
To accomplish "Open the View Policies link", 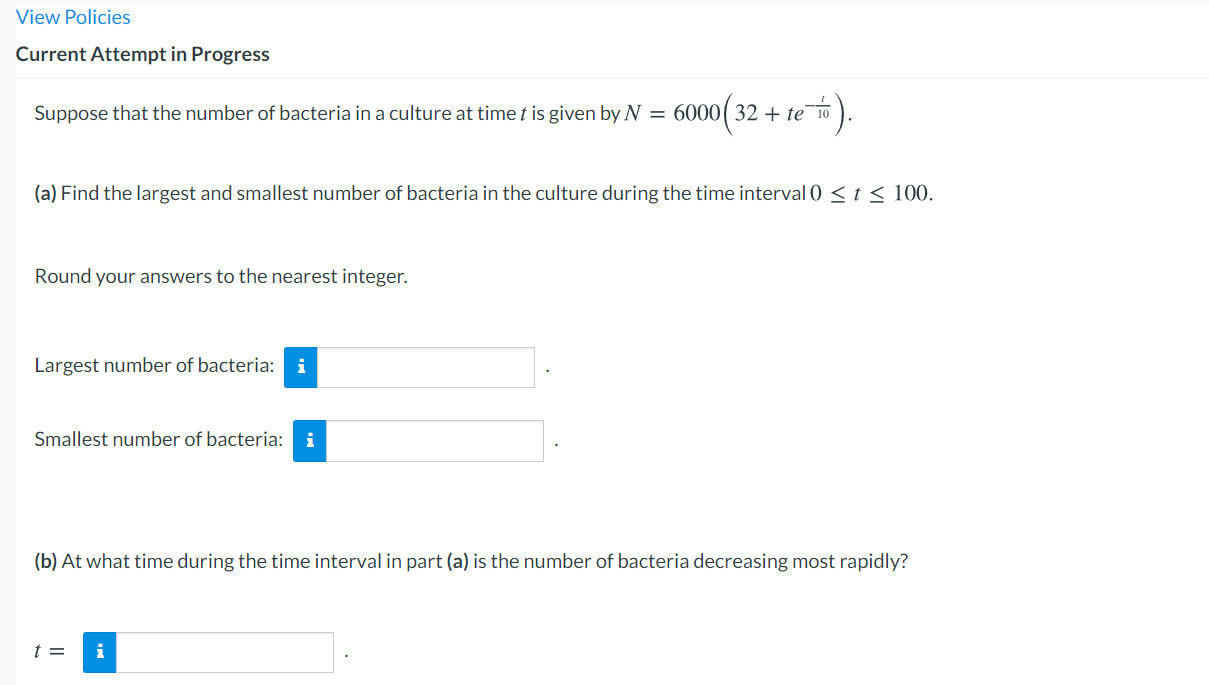I will click(x=72, y=16).
